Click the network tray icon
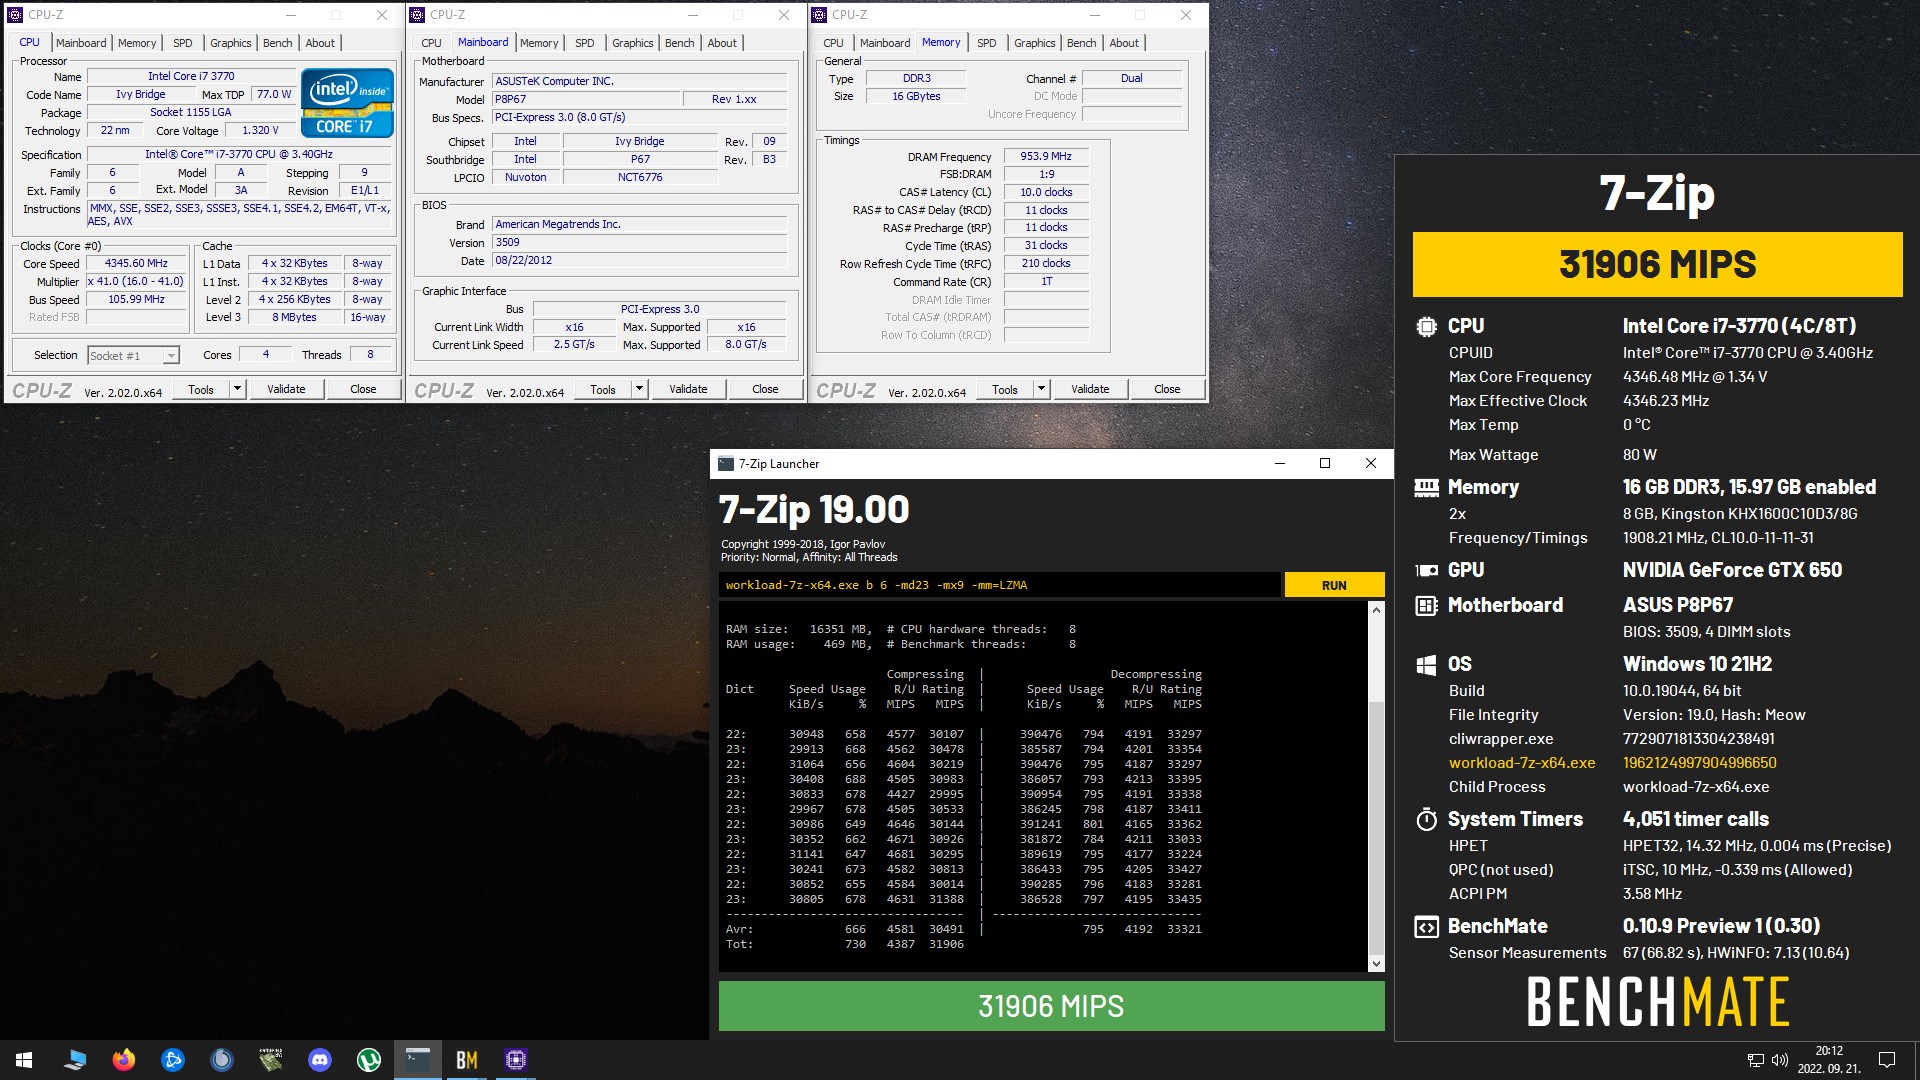This screenshot has height=1080, width=1920. point(1755,1060)
